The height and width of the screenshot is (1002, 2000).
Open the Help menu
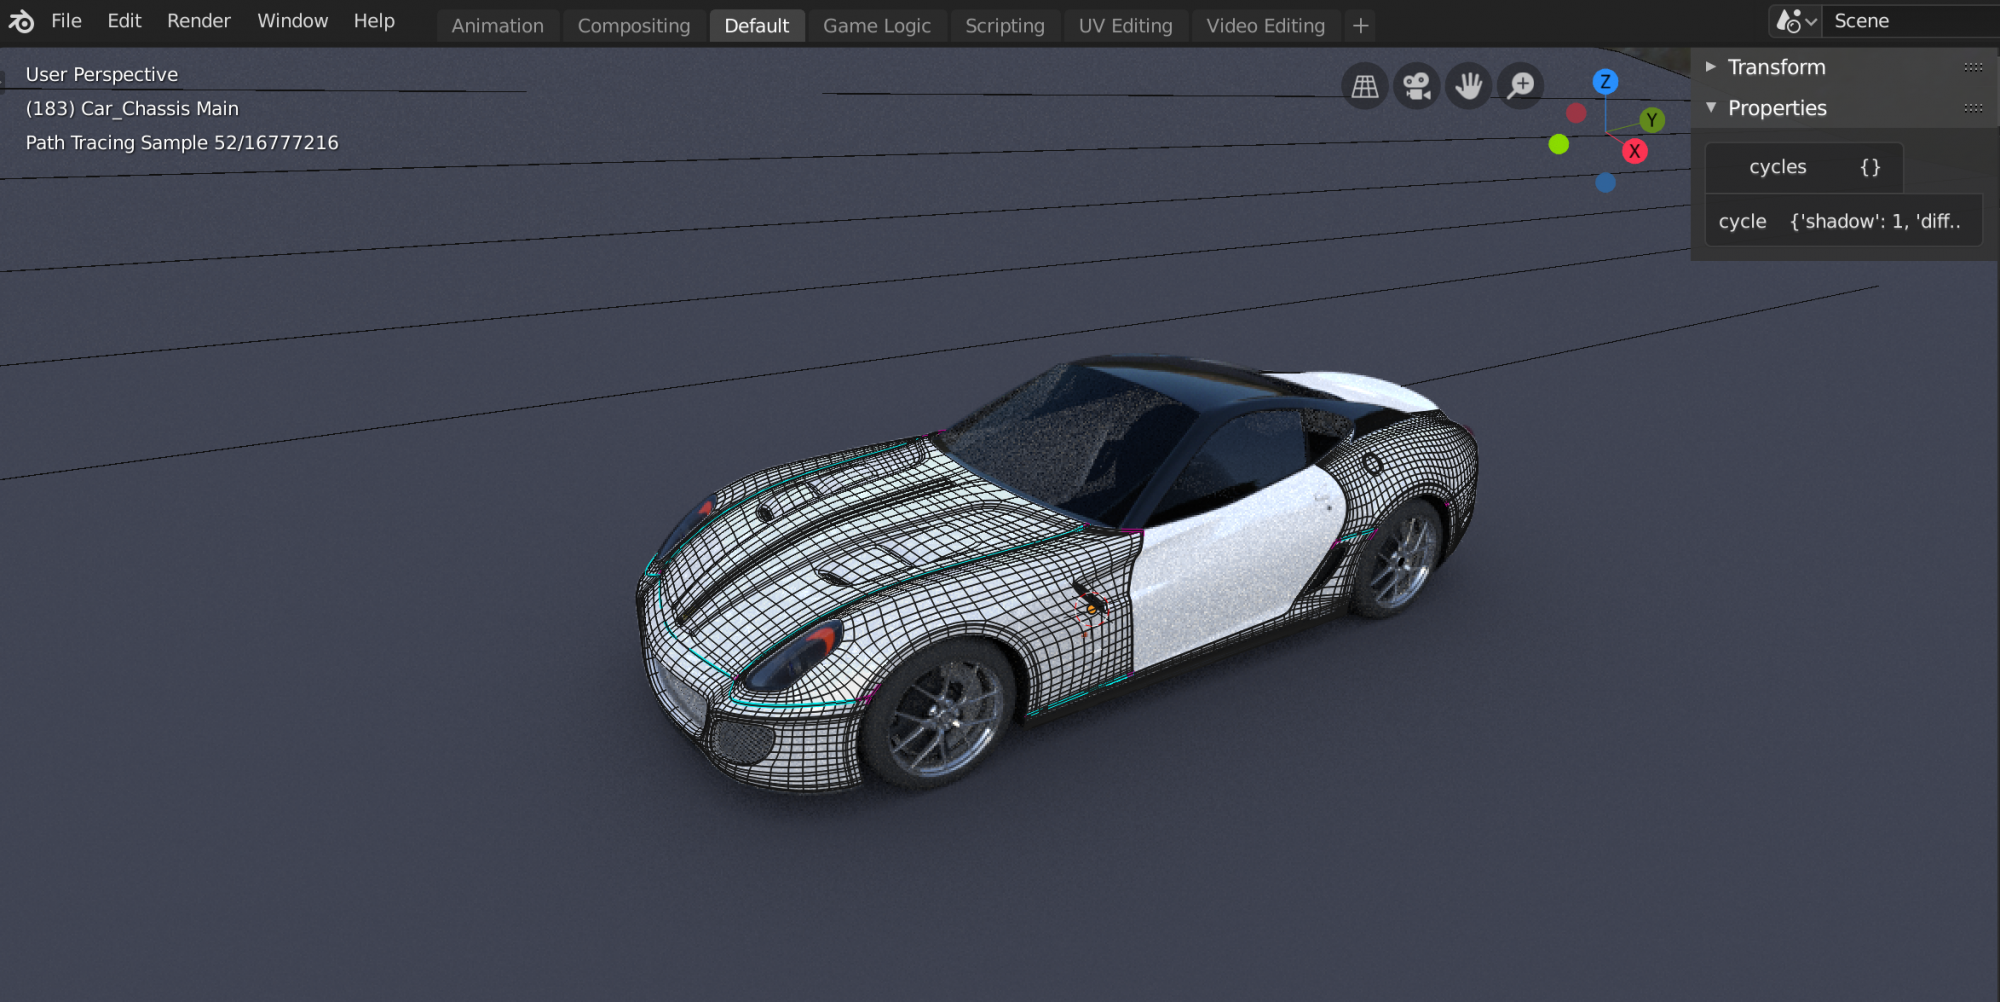click(x=374, y=21)
